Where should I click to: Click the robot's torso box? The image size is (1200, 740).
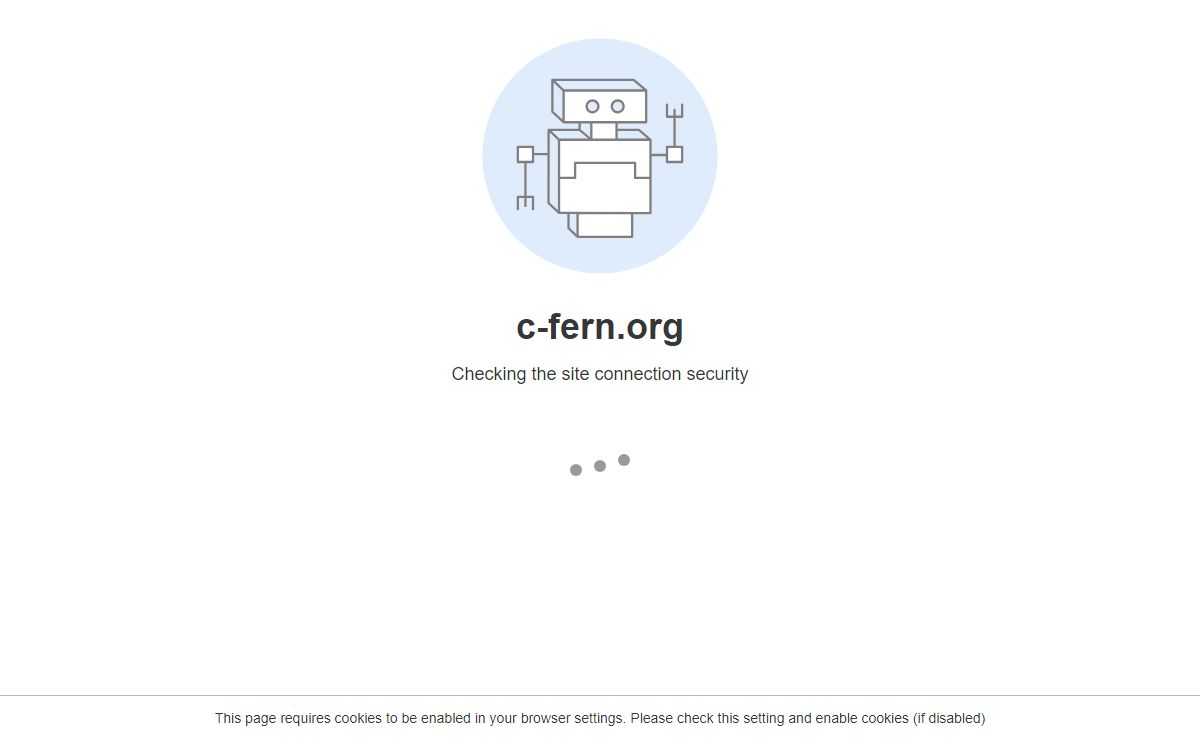[600, 171]
